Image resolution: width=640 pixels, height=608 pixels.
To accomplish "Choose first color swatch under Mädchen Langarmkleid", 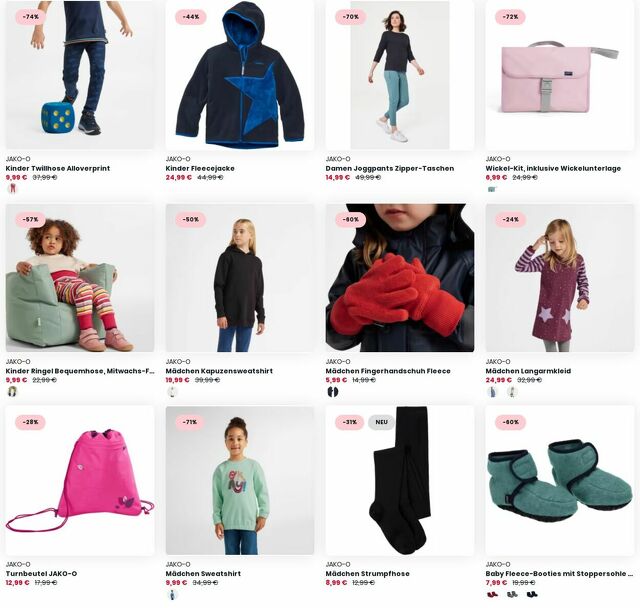I will pos(493,391).
